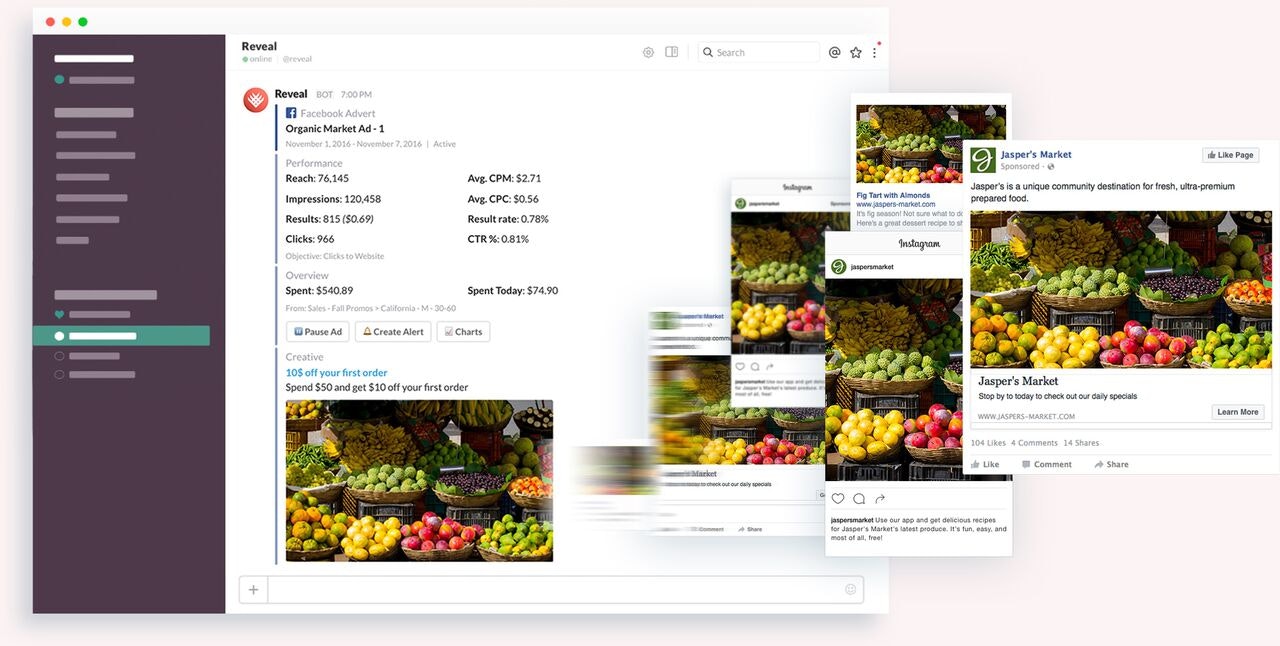The height and width of the screenshot is (646, 1280).
Task: Click the Create Alert button
Action: coord(393,332)
